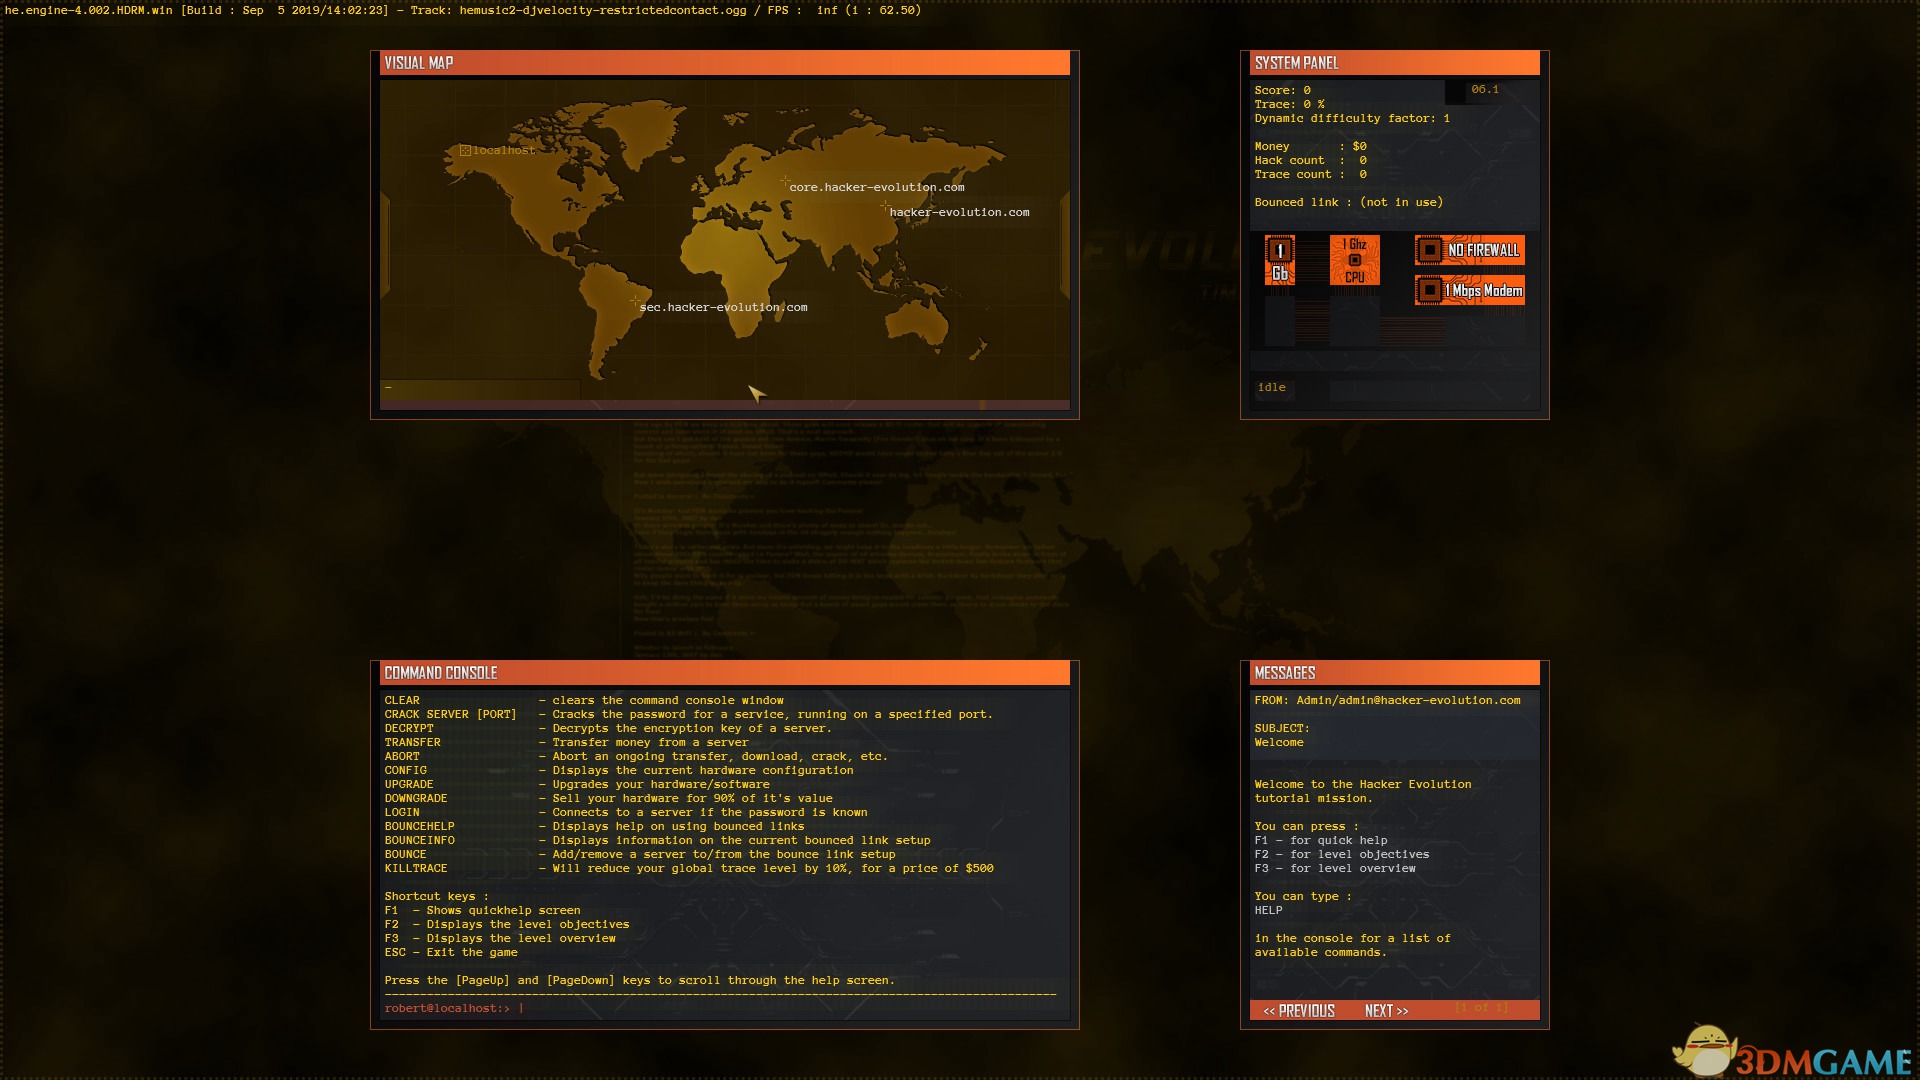
Task: Click the 1 Mbps Modem hardware icon
Action: coord(1470,290)
